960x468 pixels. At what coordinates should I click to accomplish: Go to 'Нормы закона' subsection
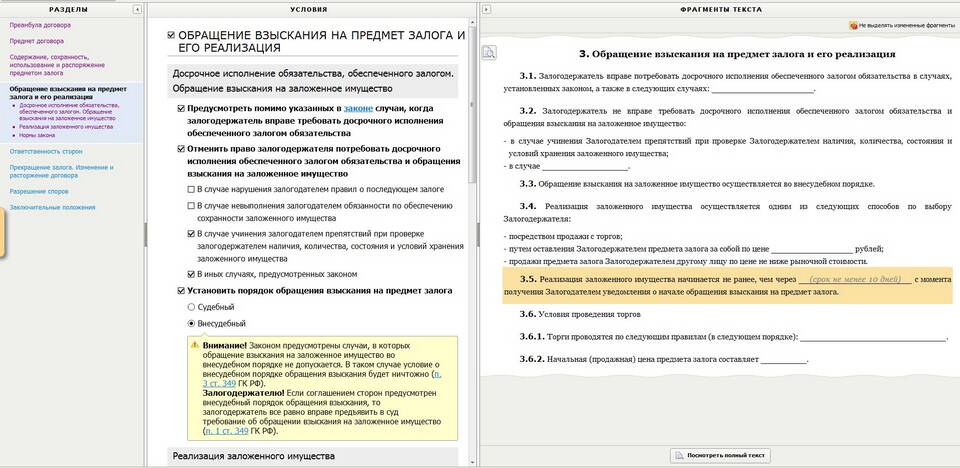click(37, 134)
